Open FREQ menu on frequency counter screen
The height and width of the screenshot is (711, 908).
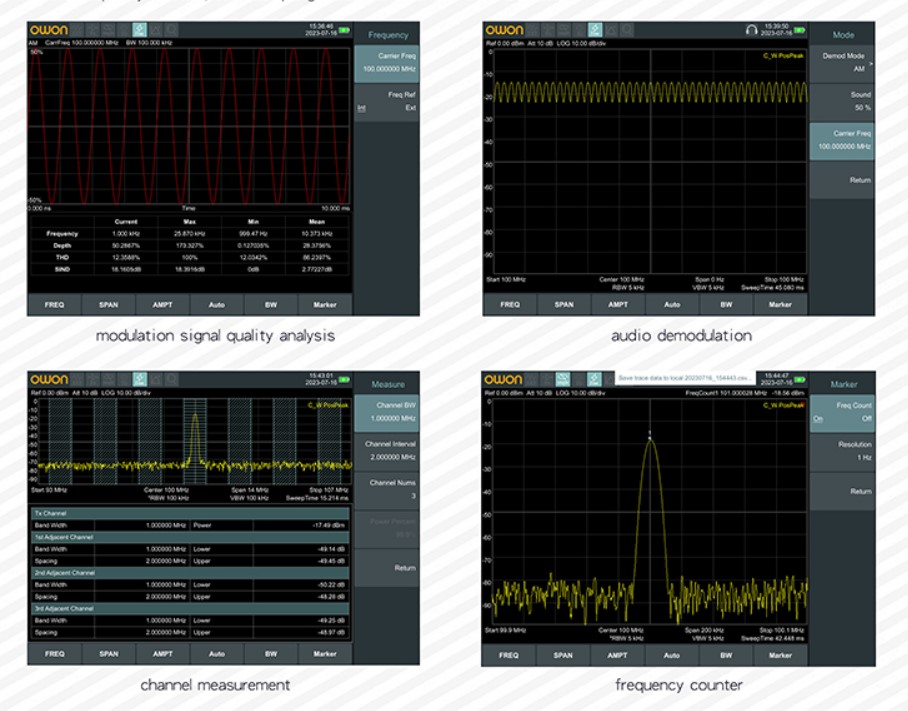point(508,655)
